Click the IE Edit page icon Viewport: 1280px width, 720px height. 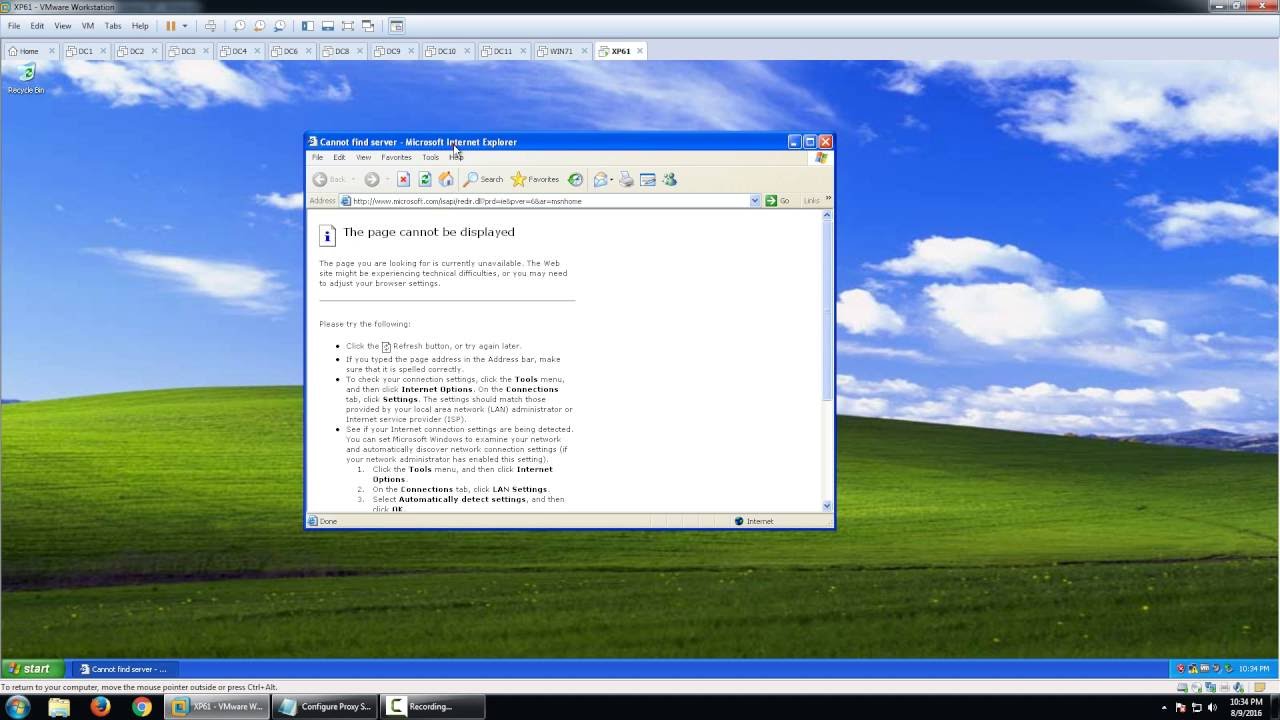click(x=648, y=179)
